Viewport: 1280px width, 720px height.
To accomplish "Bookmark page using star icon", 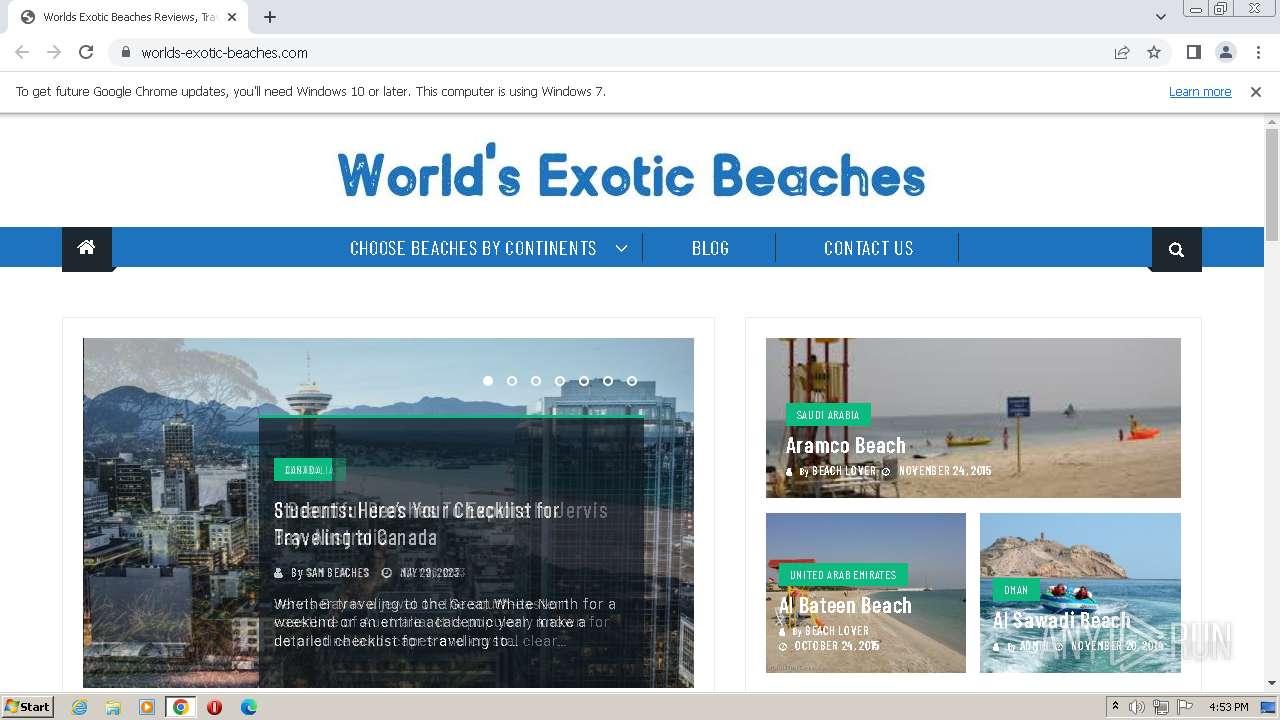I will tap(1154, 52).
